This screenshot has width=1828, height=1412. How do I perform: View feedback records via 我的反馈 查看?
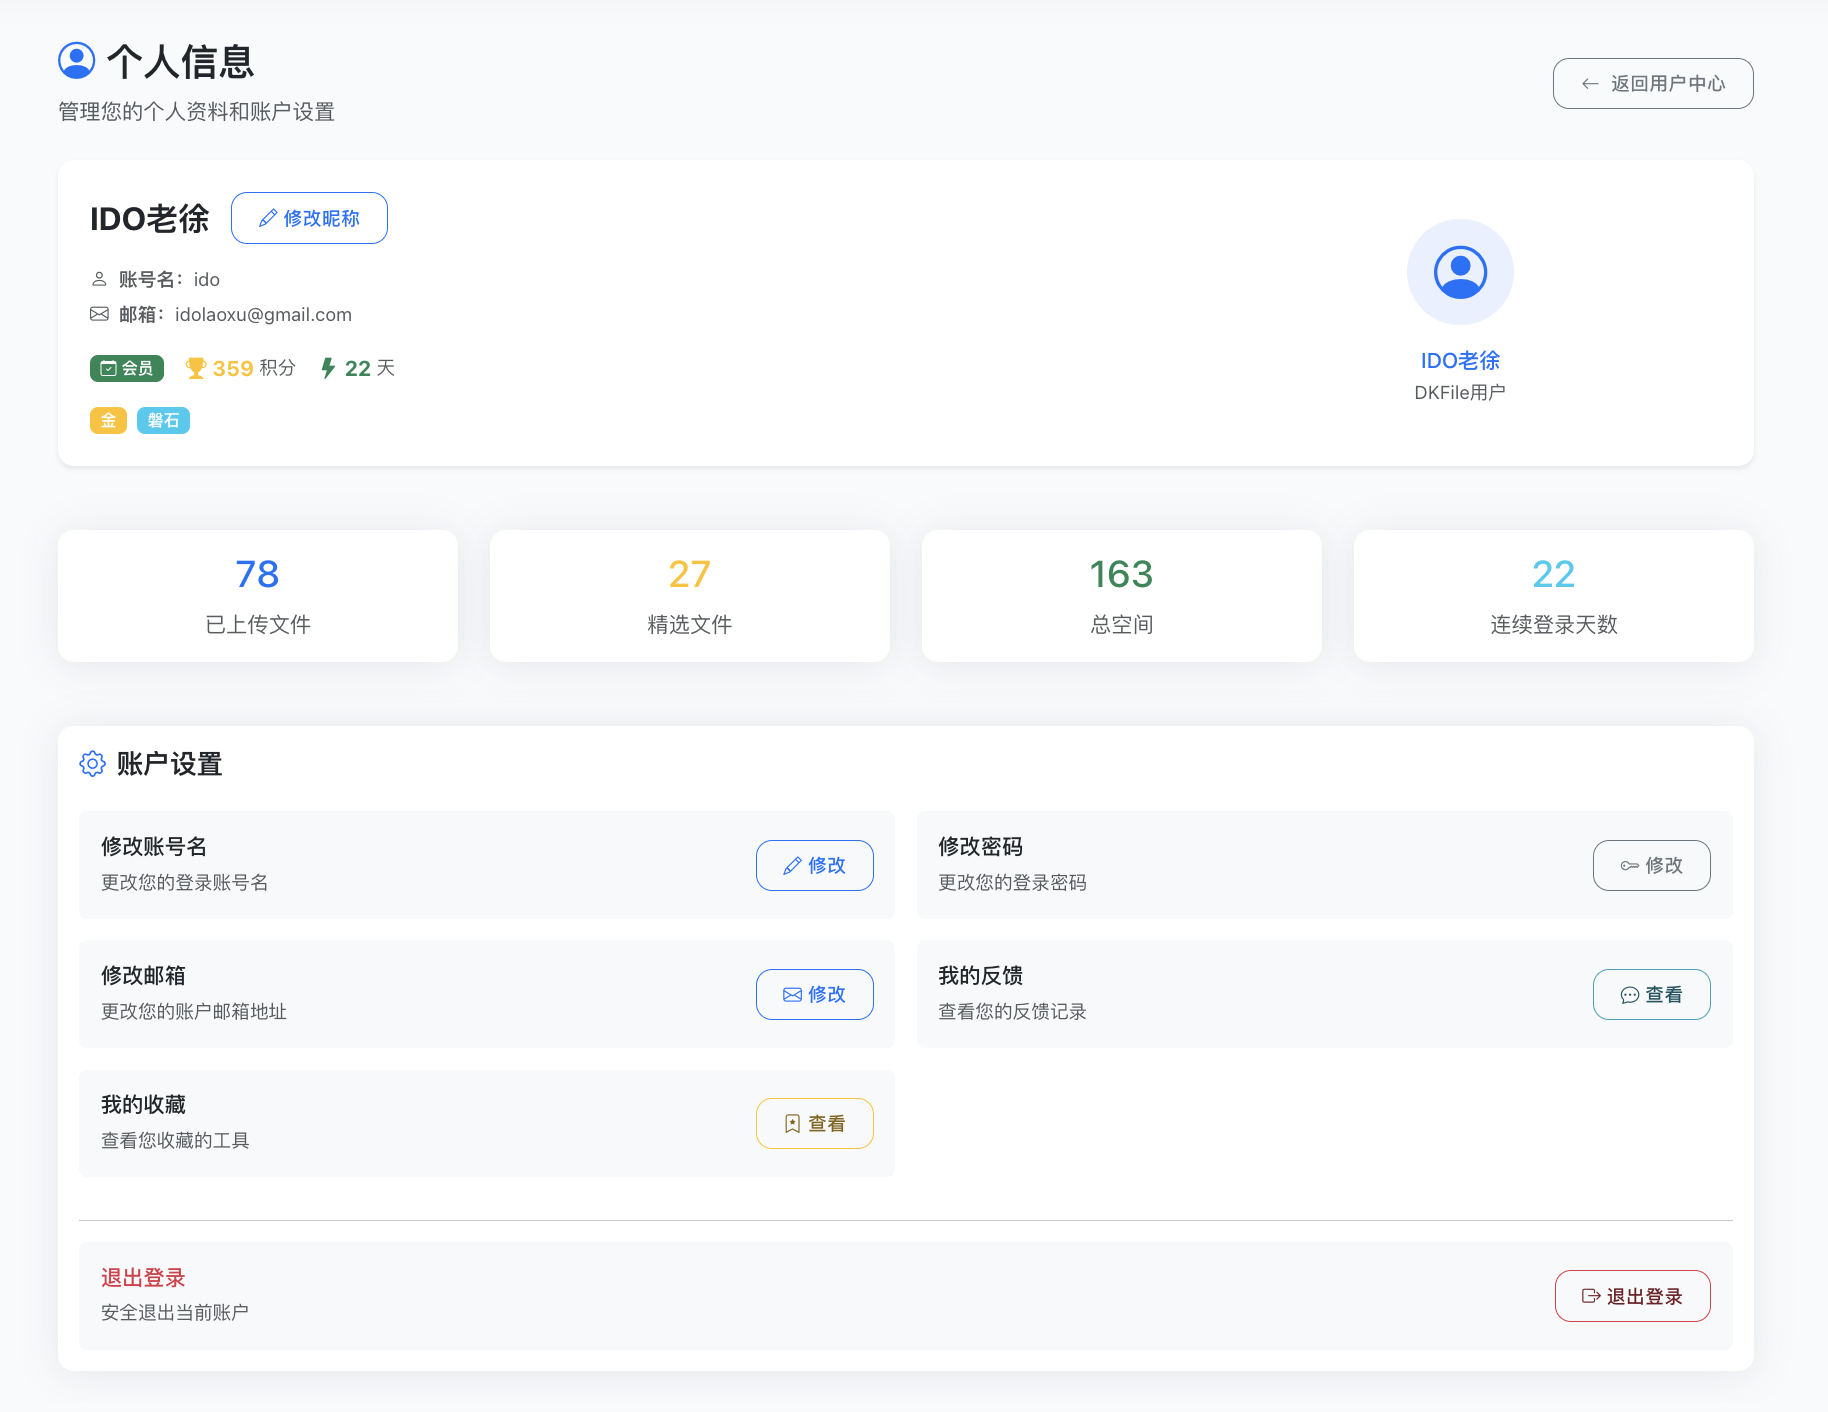[x=1650, y=994]
